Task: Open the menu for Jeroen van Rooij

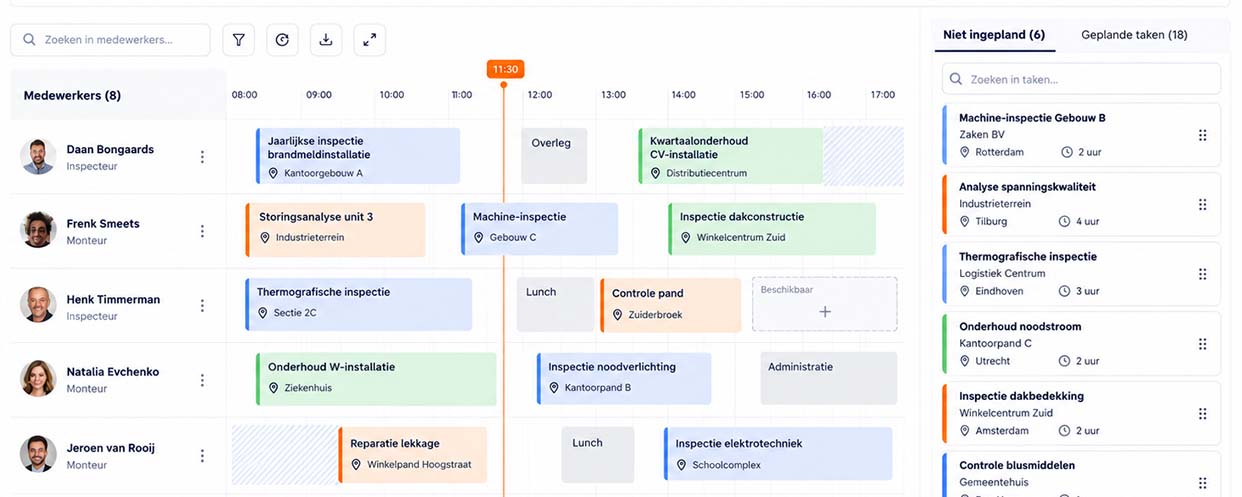Action: 202,455
